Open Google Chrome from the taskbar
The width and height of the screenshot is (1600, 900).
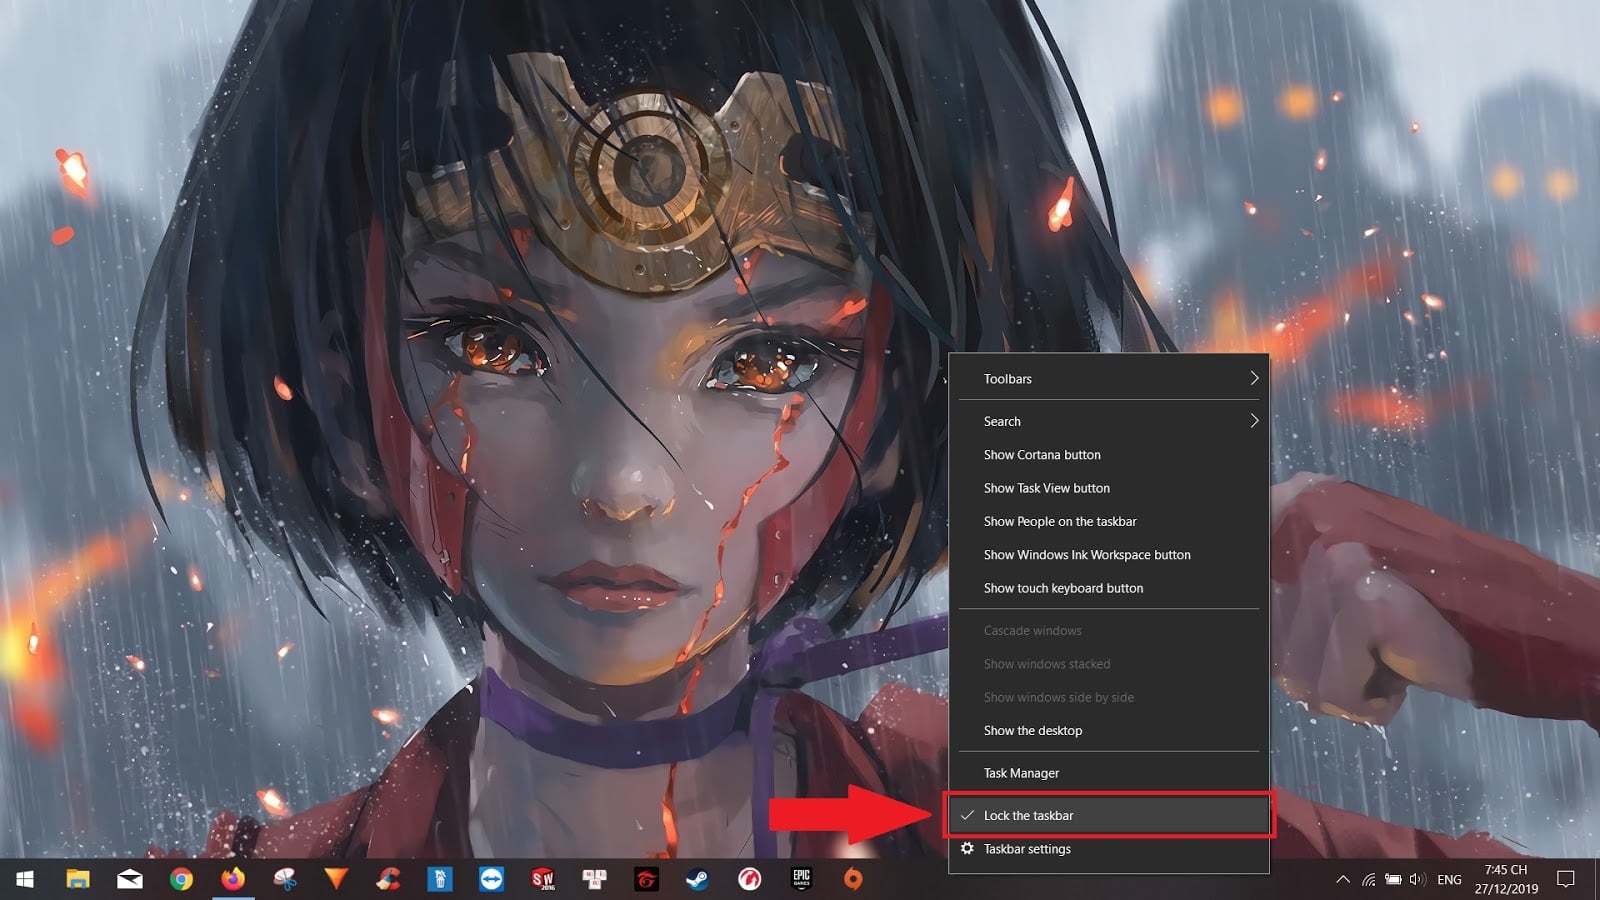pos(181,879)
